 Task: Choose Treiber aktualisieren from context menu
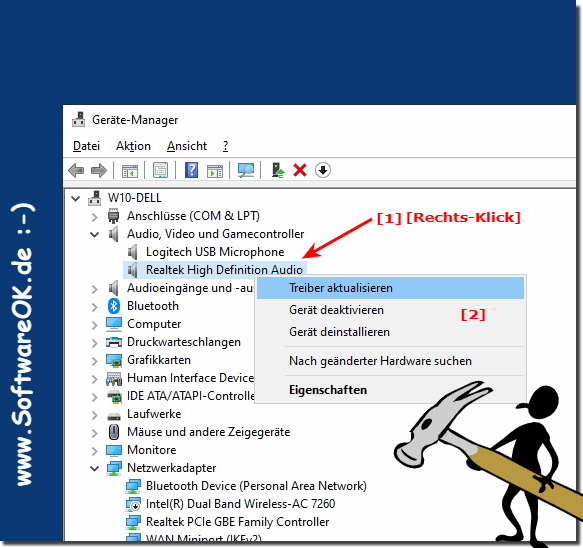click(x=390, y=288)
